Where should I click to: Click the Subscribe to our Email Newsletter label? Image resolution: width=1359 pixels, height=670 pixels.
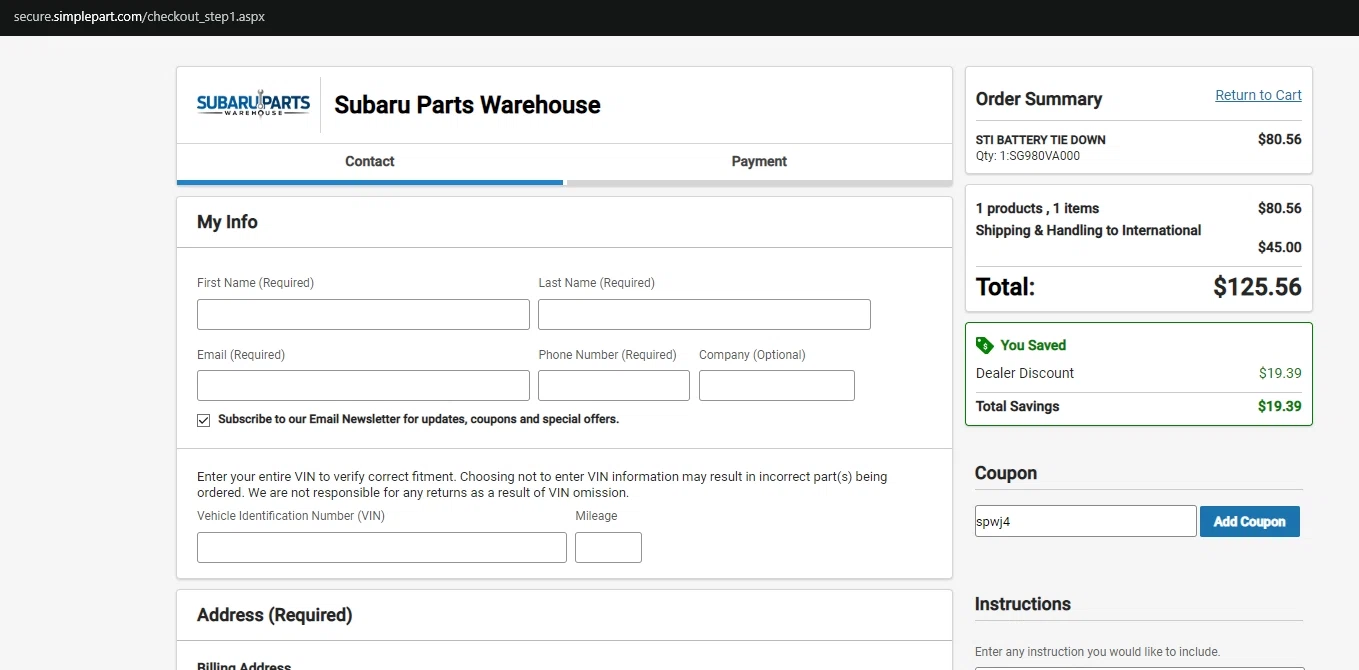(418, 420)
